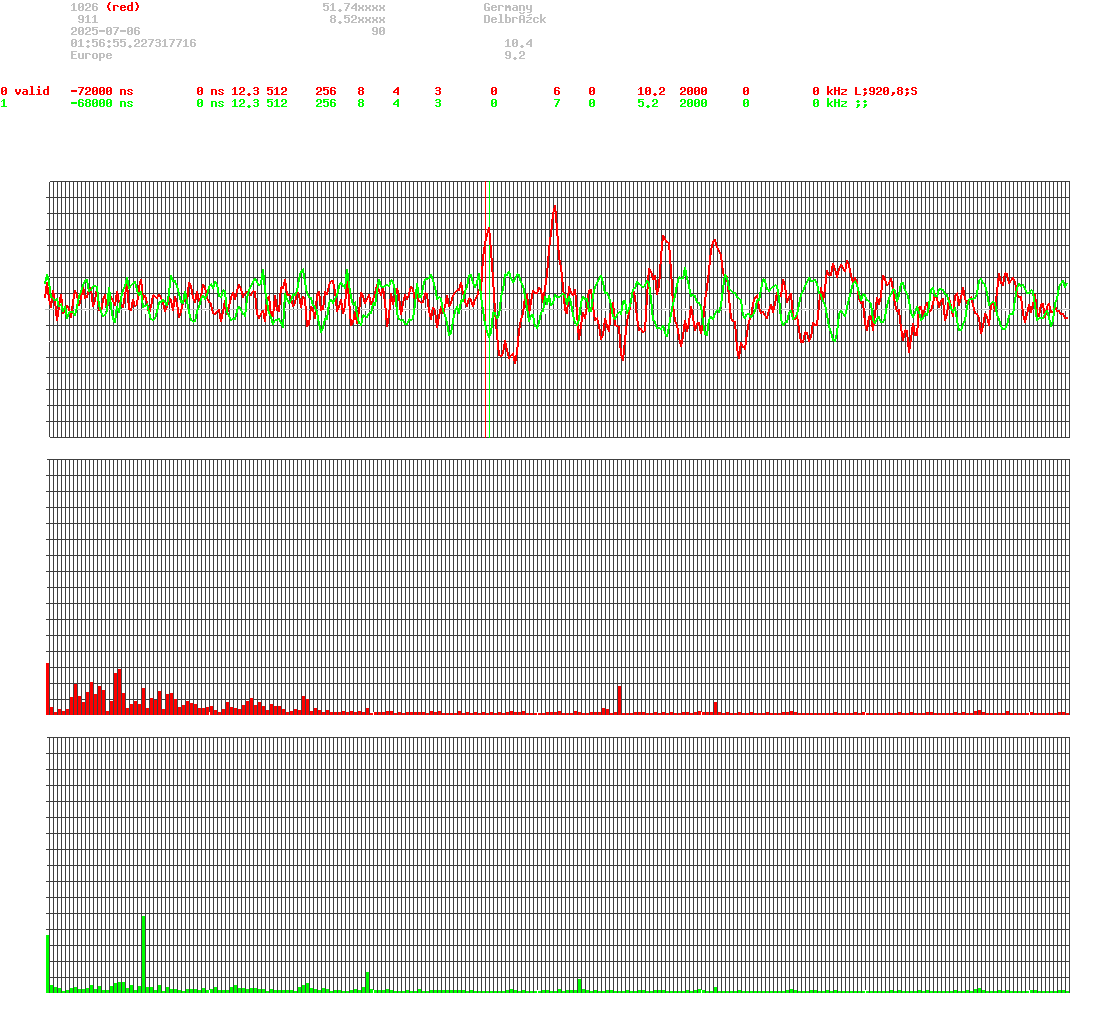Select the timestamp 01:56:55.227317716
This screenshot has height=1015, width=1095.
coord(133,43)
